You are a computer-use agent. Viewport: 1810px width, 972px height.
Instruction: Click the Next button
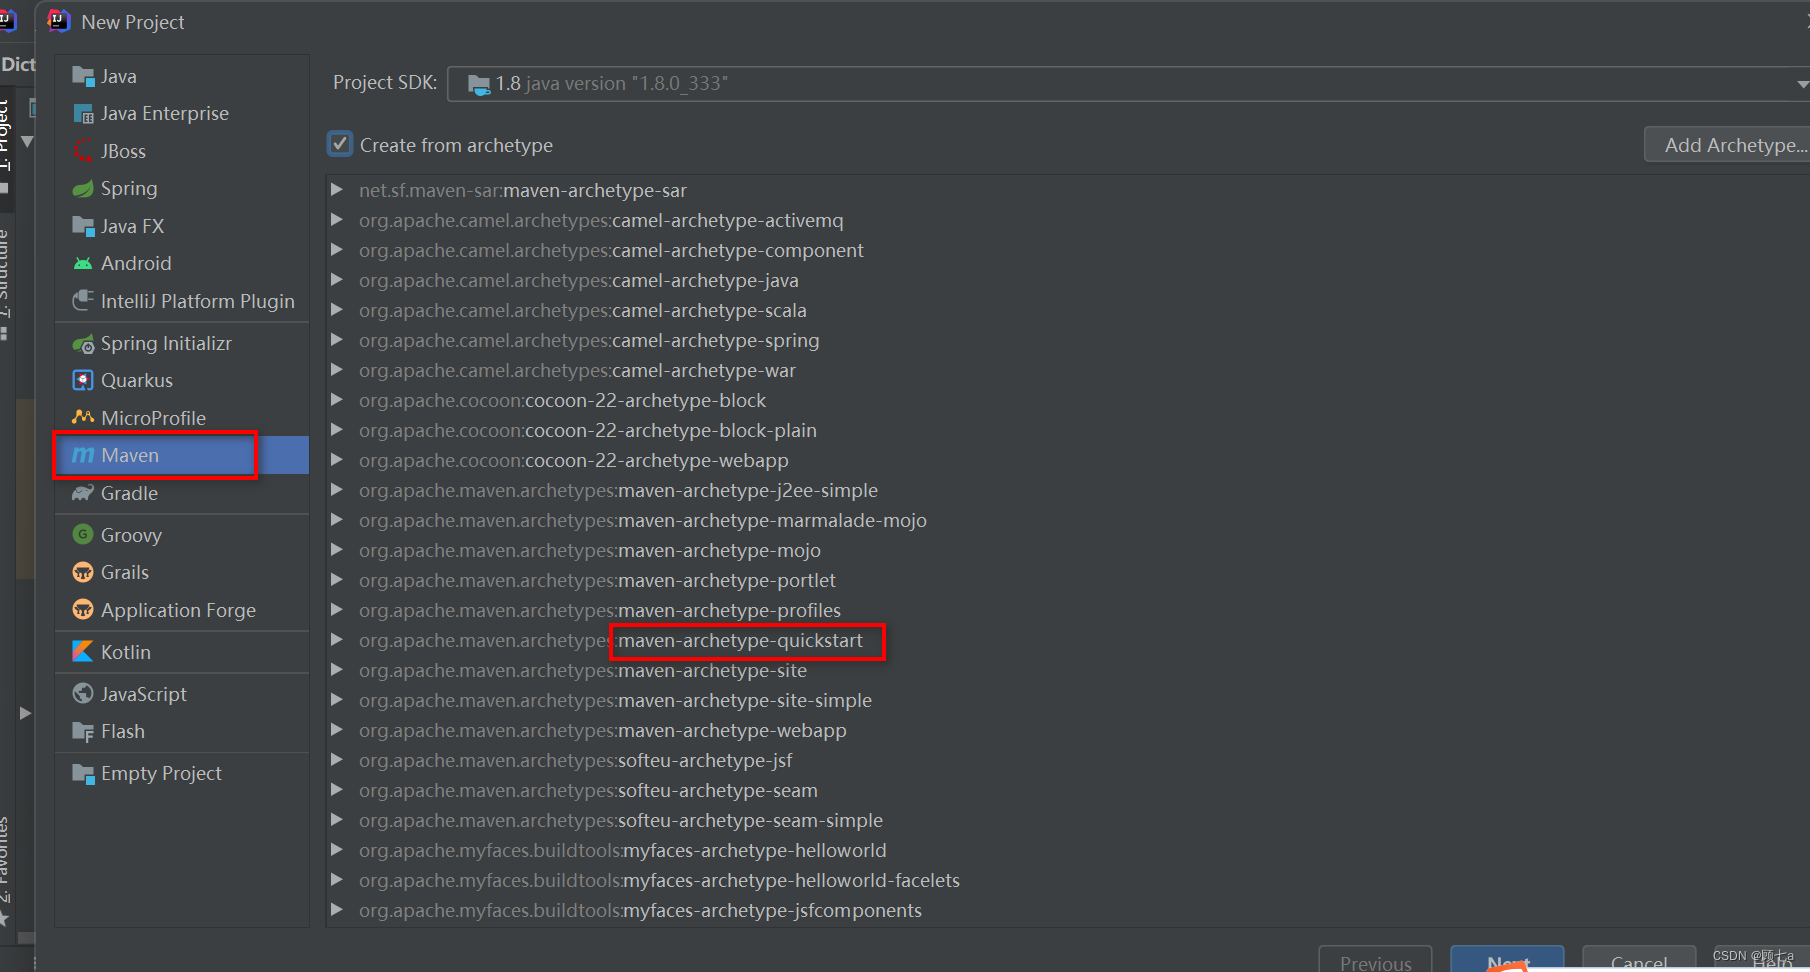point(1507,960)
